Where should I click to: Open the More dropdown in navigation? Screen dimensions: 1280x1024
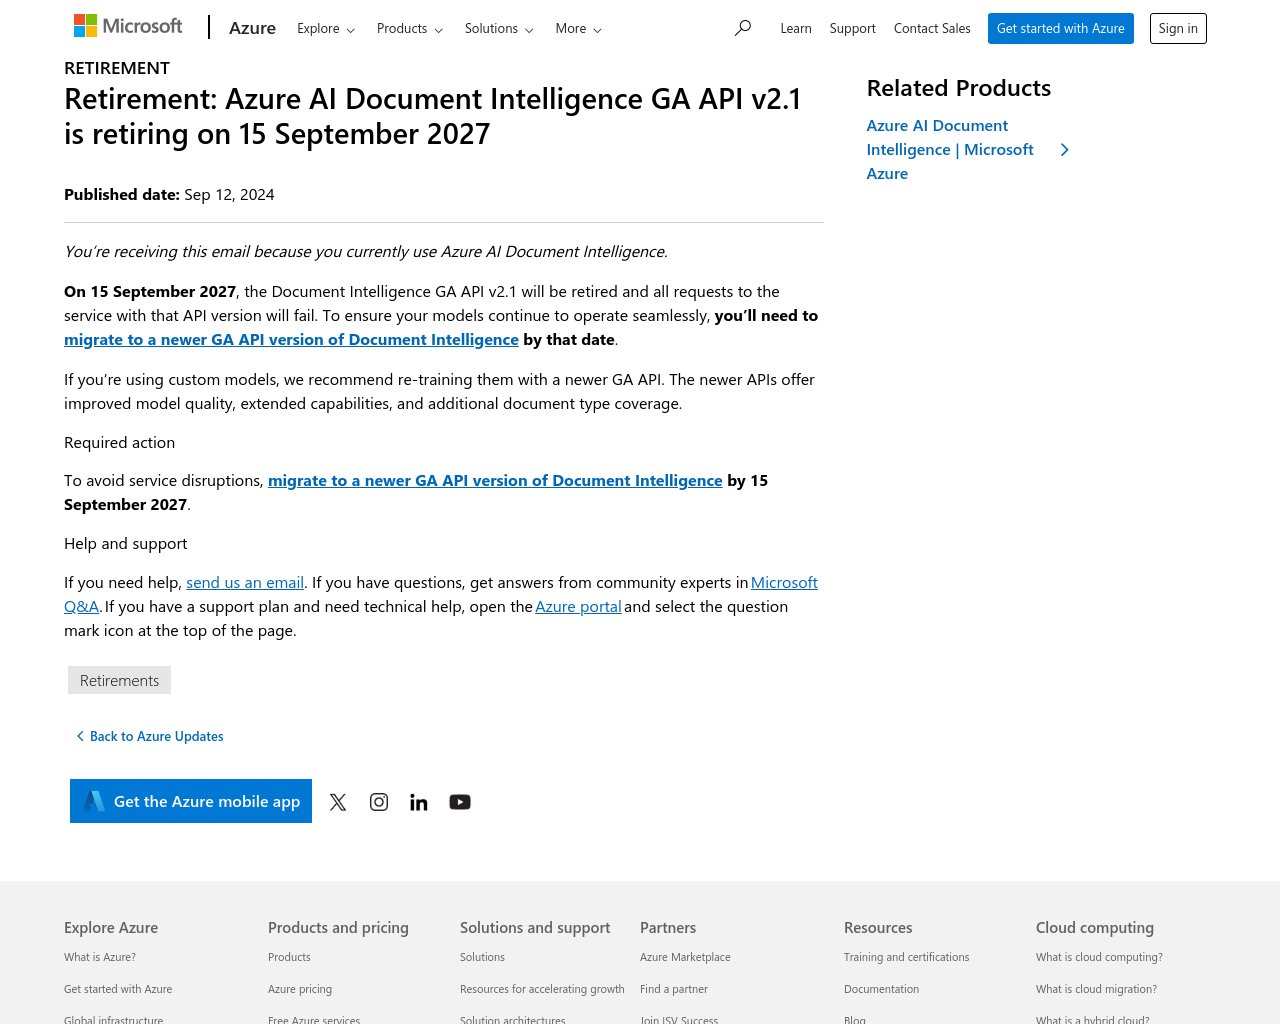578,28
